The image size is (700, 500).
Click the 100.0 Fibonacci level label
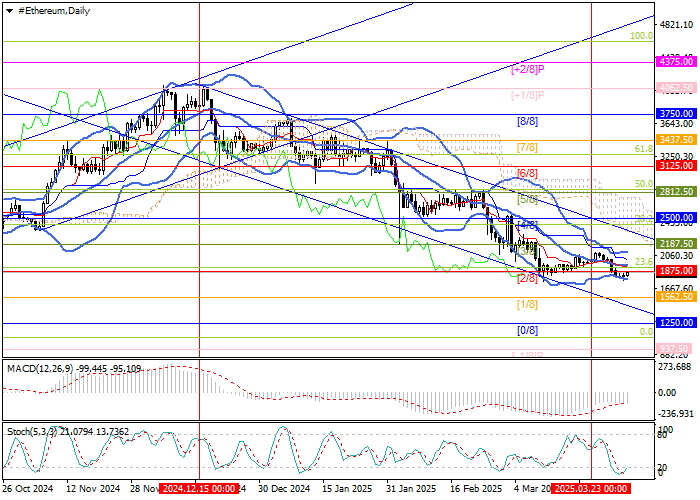tap(641, 35)
